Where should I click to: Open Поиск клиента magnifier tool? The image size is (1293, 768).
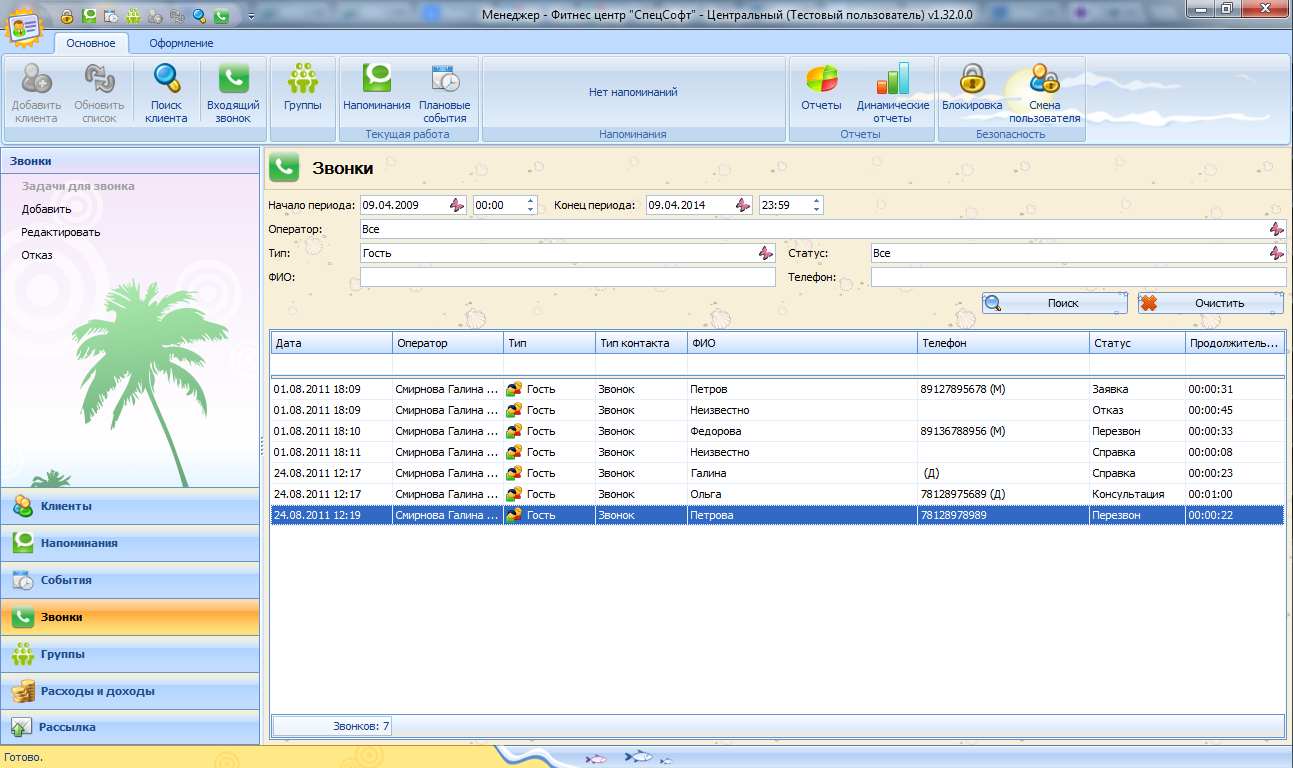coord(166,80)
